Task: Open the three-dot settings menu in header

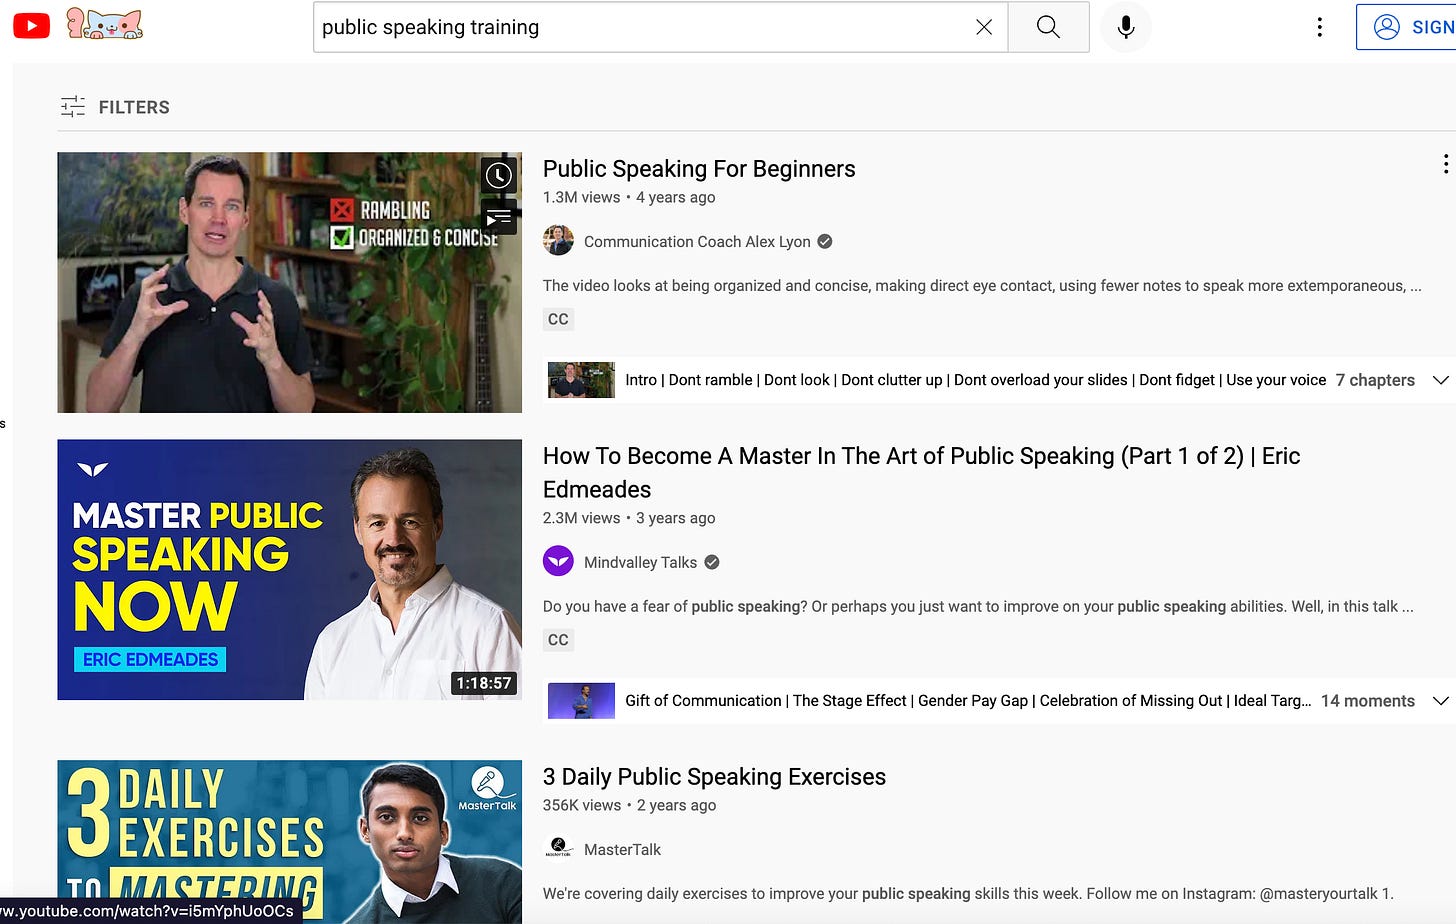Action: click(x=1320, y=27)
